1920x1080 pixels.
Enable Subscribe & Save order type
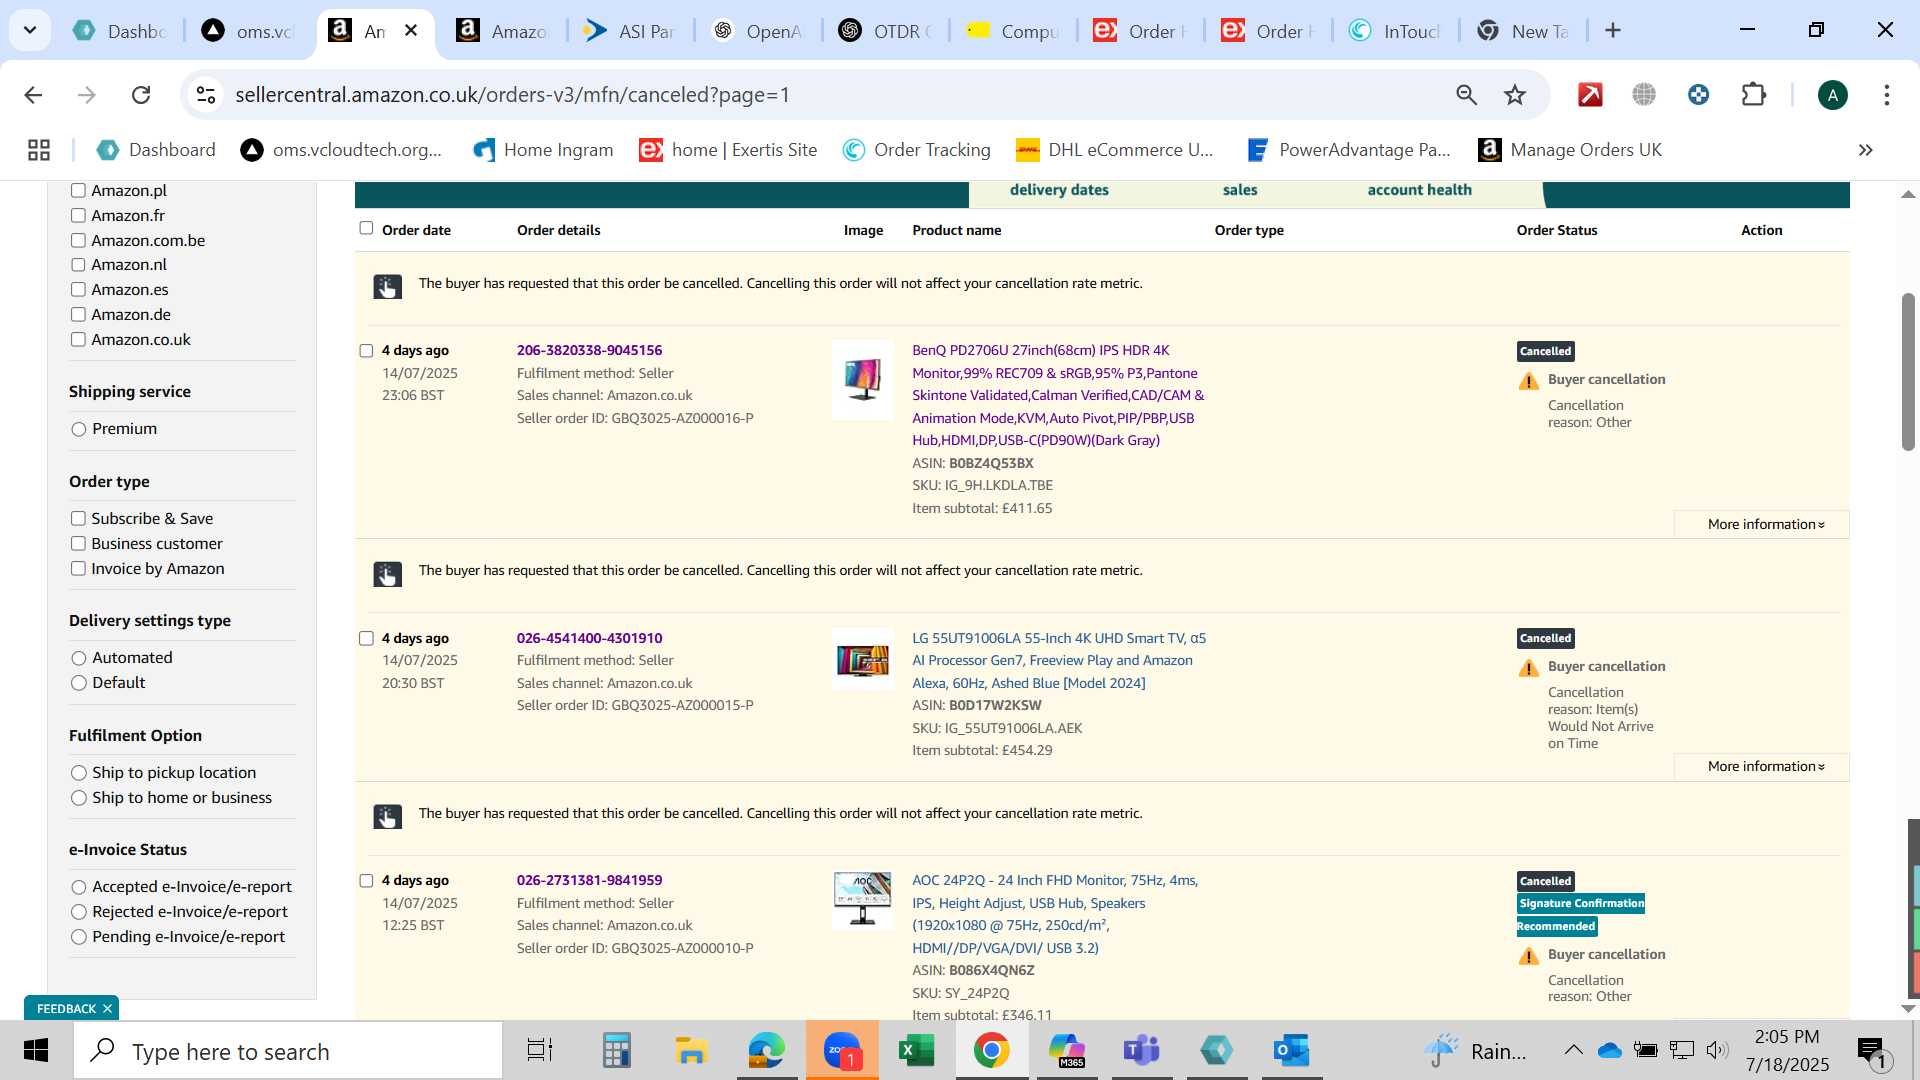click(78, 519)
